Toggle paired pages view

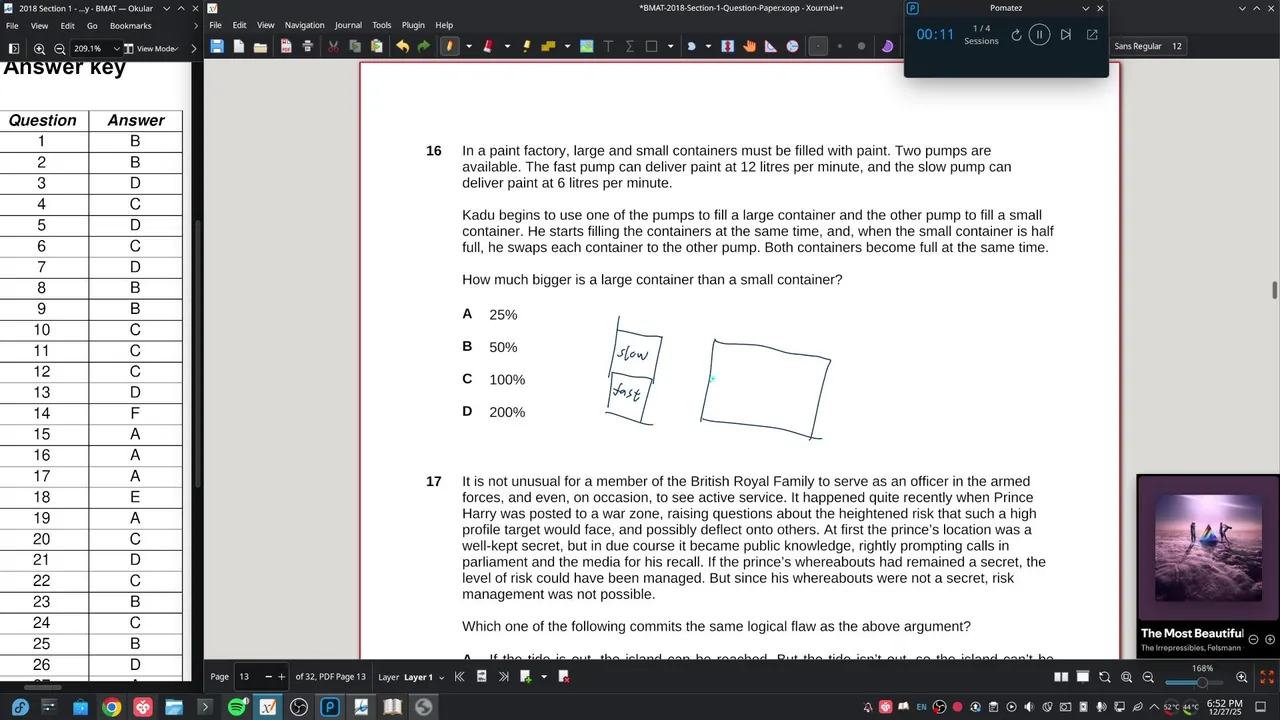coord(1061,677)
